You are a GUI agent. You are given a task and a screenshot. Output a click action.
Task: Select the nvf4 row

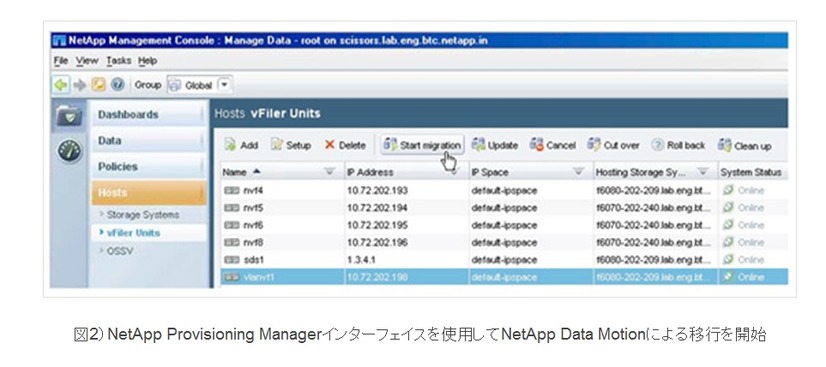[x=504, y=190]
